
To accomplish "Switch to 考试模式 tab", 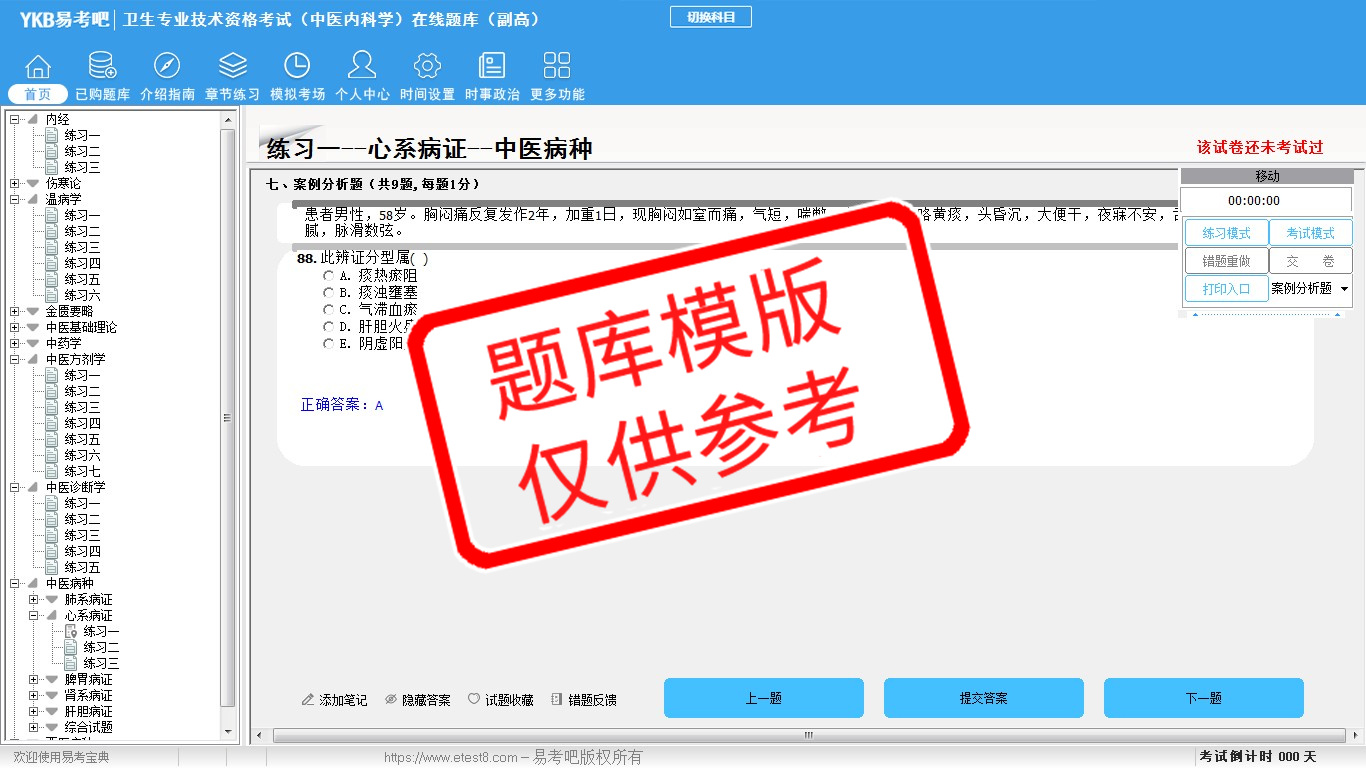I will tap(1310, 233).
